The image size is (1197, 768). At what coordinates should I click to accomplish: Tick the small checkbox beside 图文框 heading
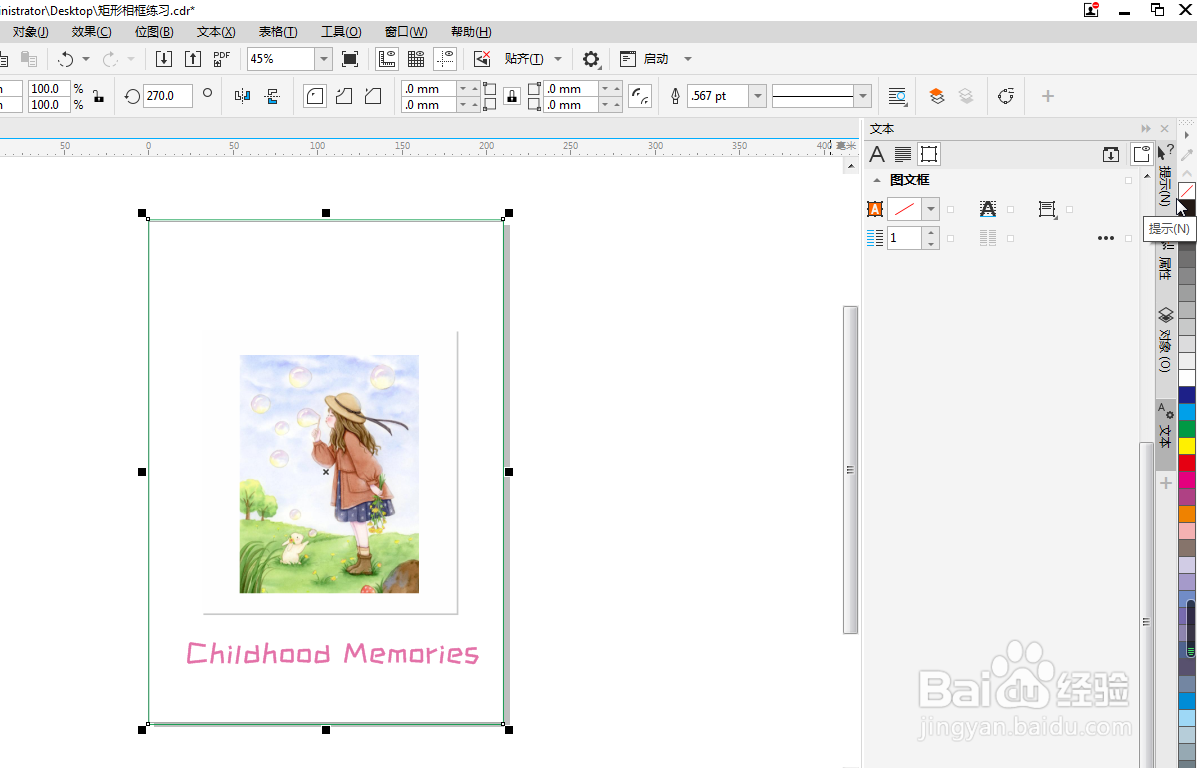pos(1128,180)
